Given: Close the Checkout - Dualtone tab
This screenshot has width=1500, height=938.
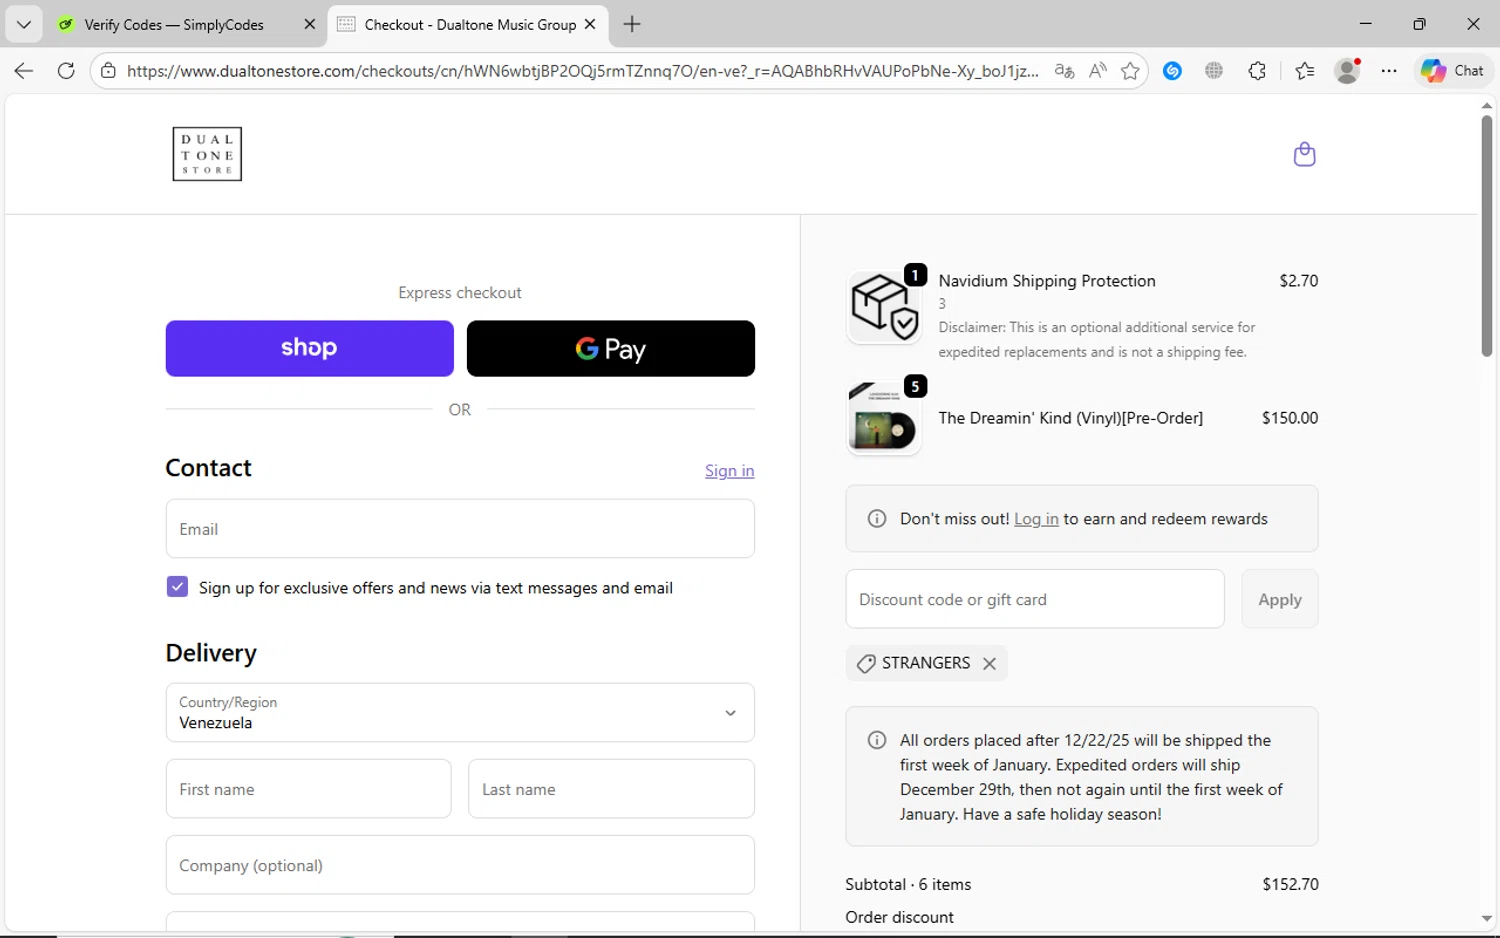Looking at the screenshot, I should coord(590,25).
